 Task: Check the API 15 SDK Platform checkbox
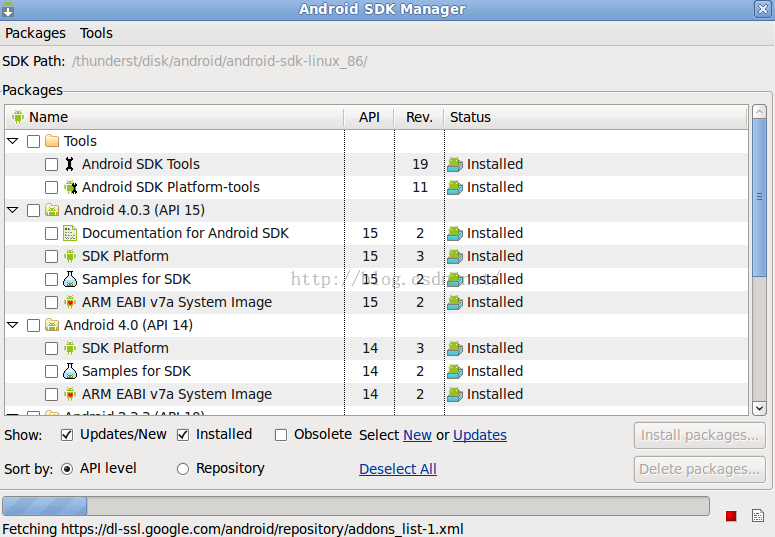51,256
